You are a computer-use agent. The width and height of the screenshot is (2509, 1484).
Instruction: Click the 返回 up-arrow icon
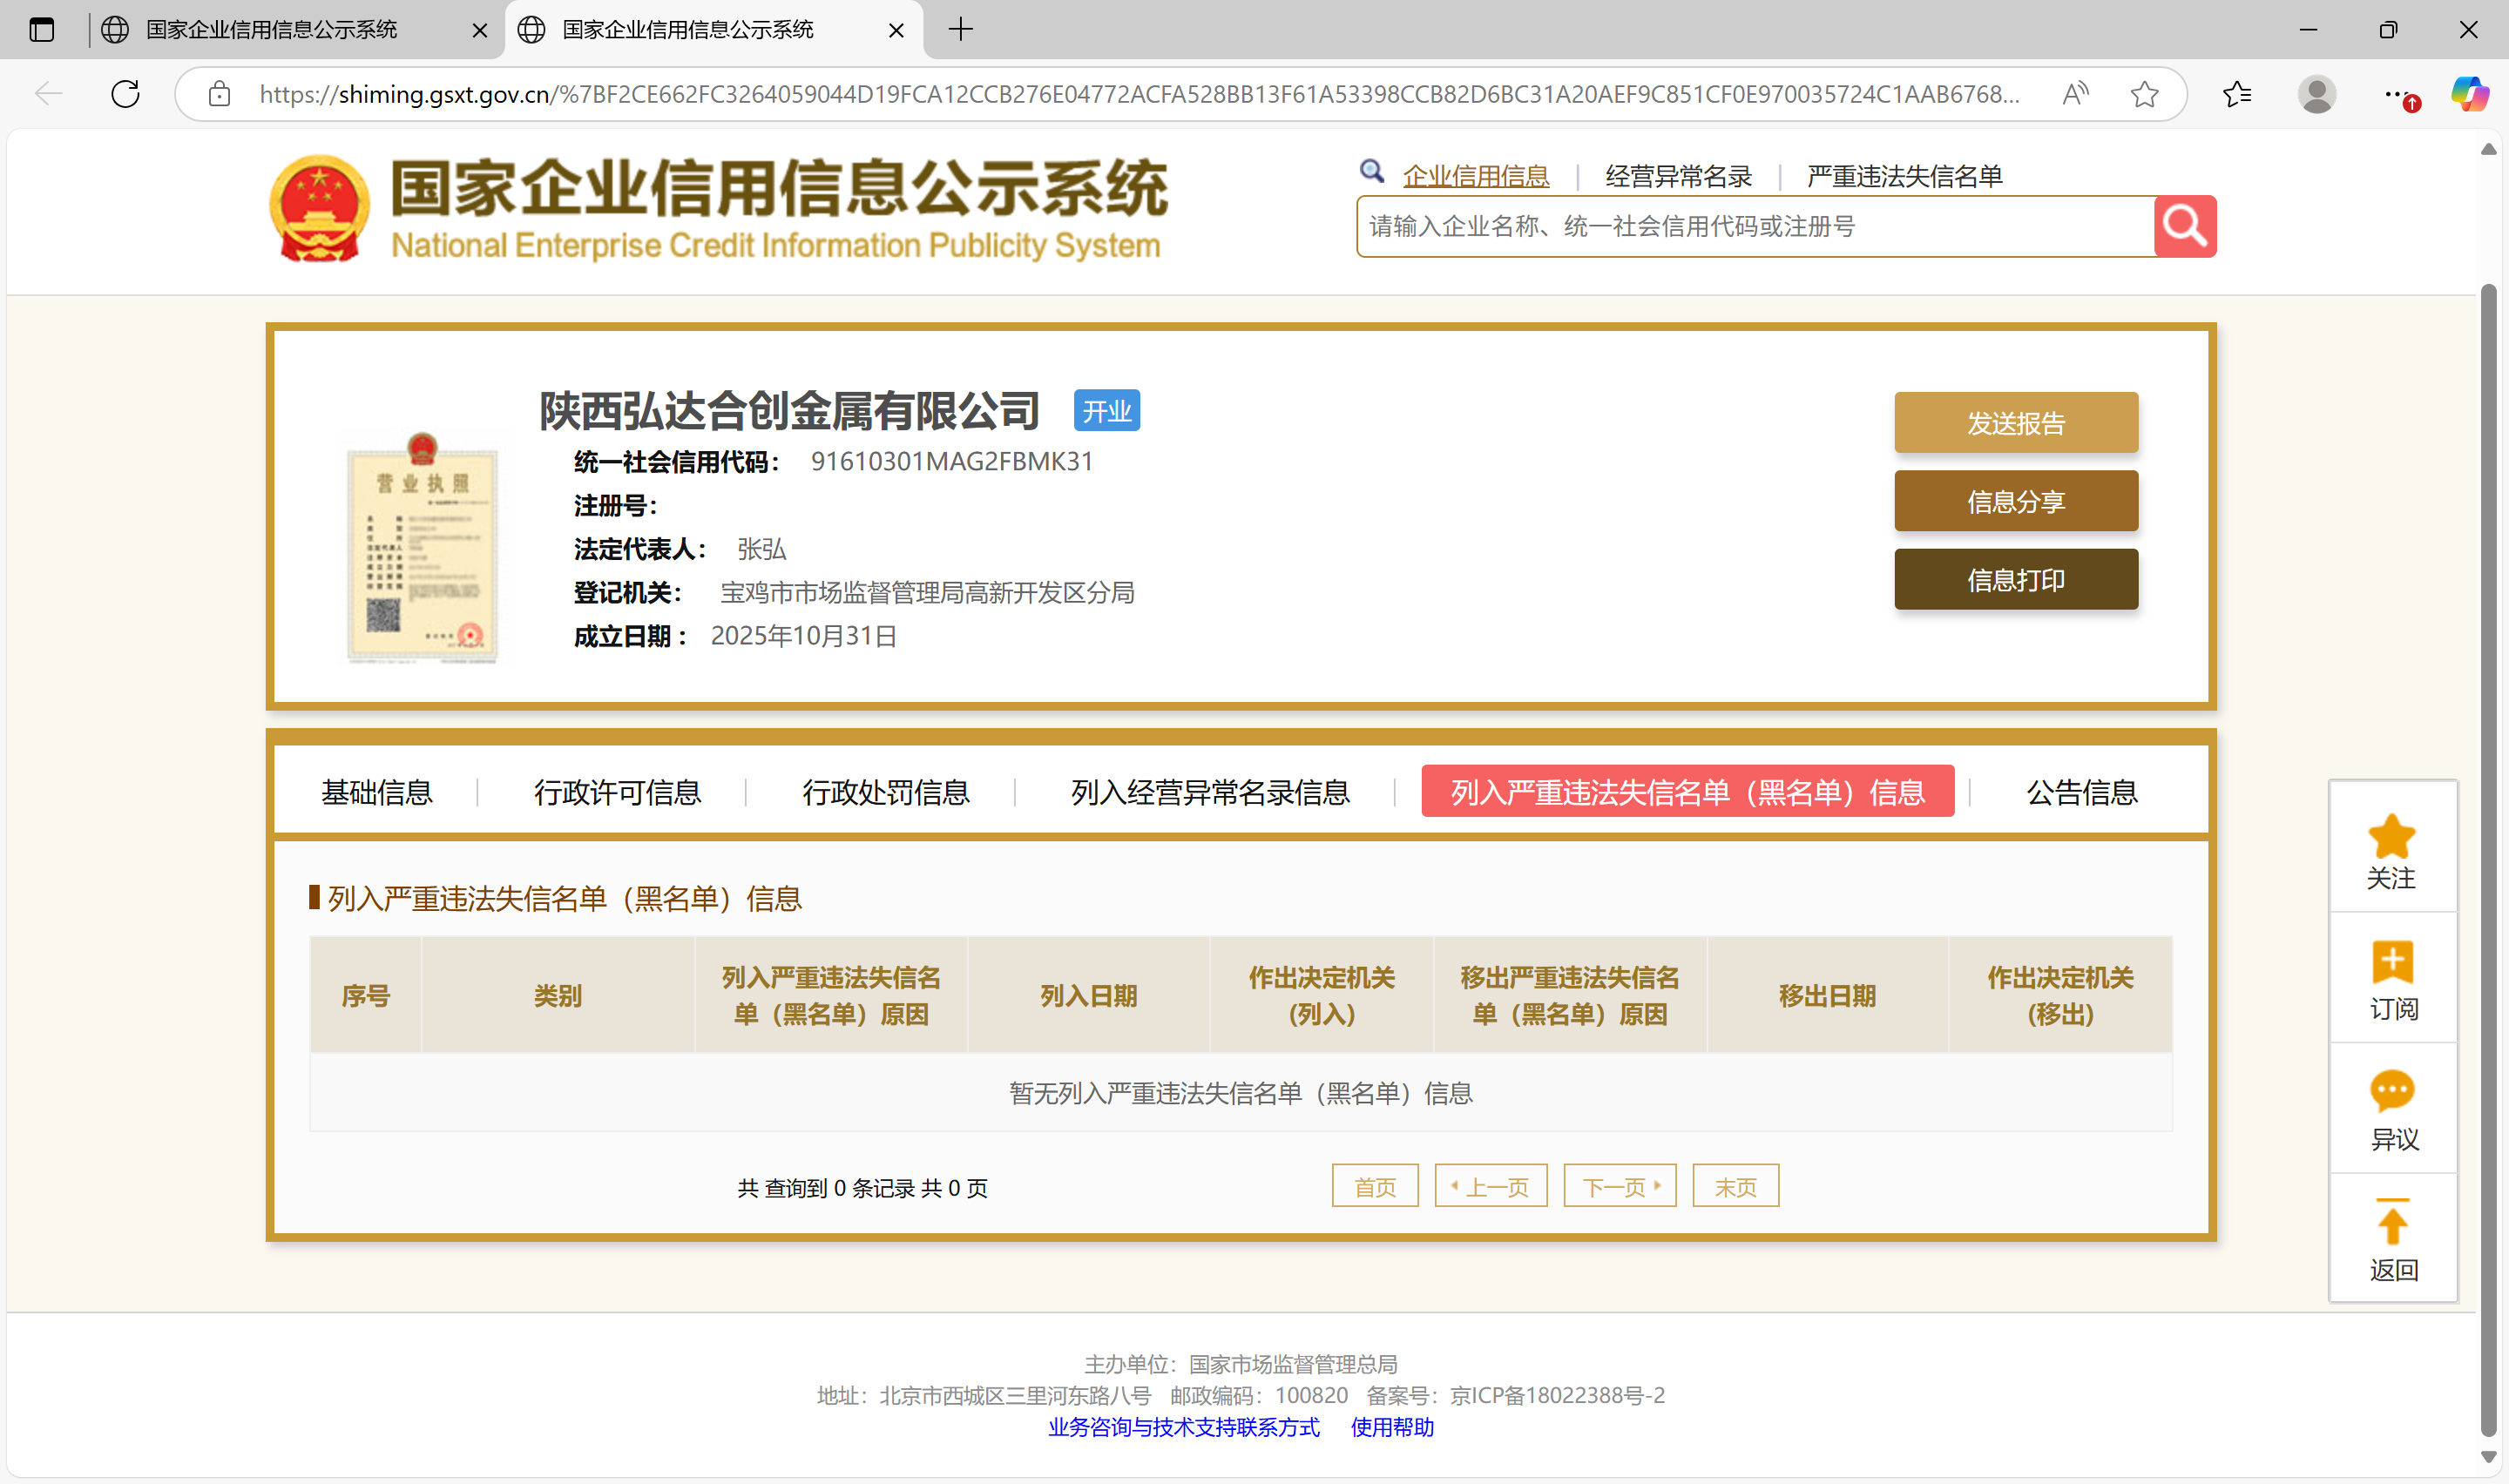2391,1223
